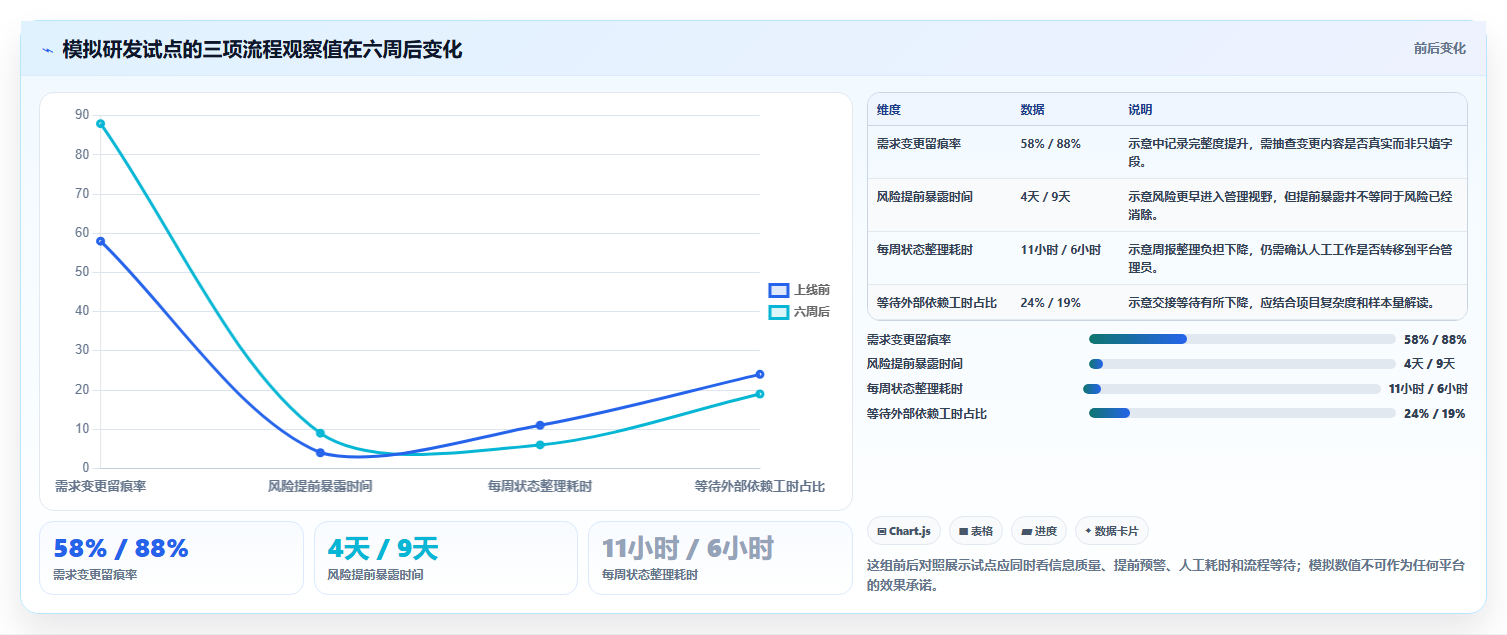Open the 11小时 / 6小时 data card
This screenshot has height=635, width=1507.
coord(720,558)
